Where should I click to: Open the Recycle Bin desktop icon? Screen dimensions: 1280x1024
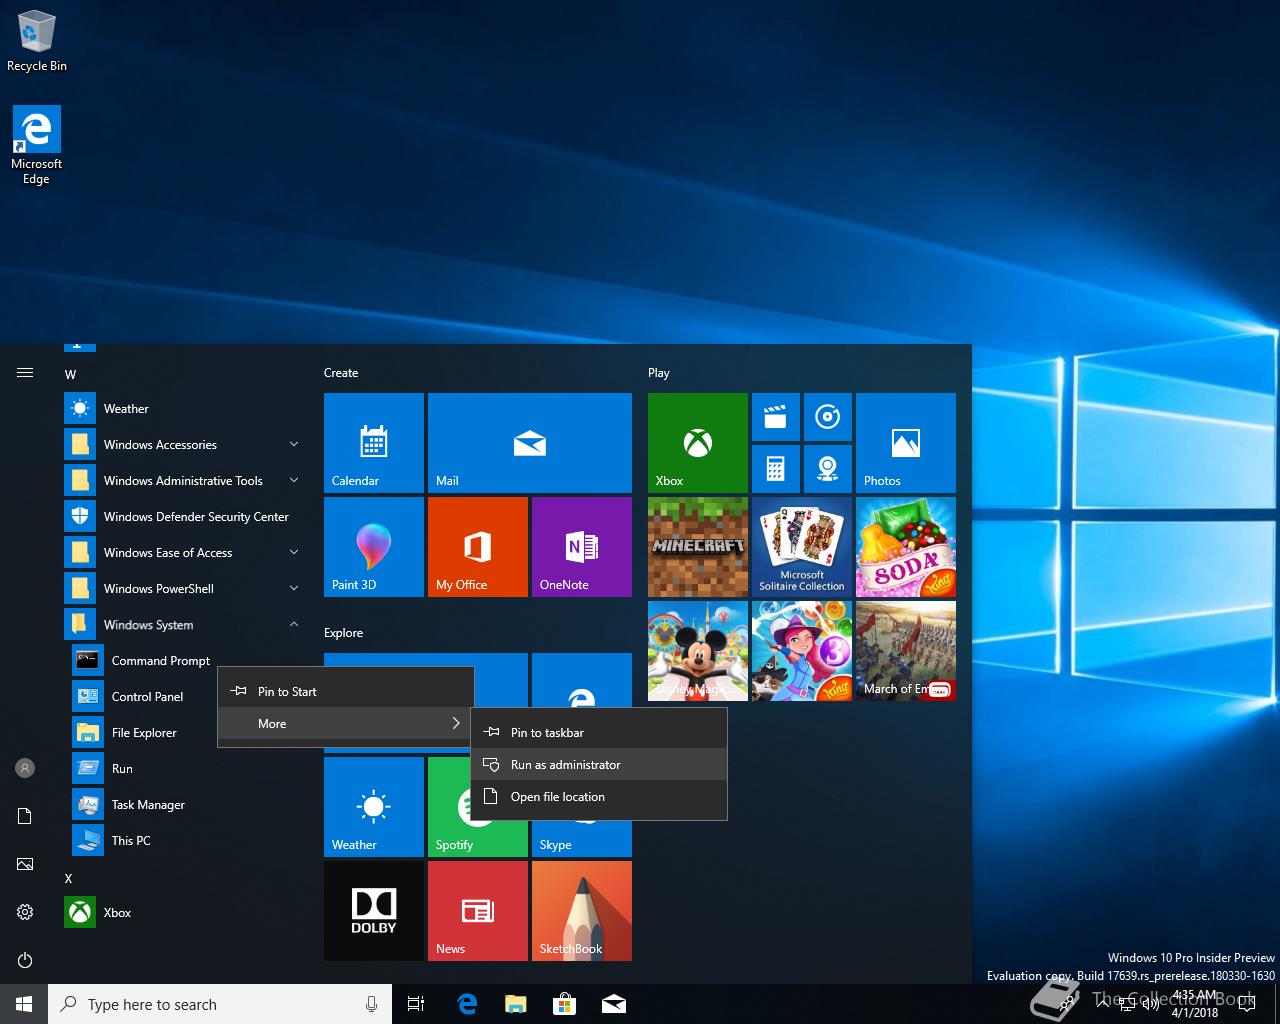coord(37,41)
